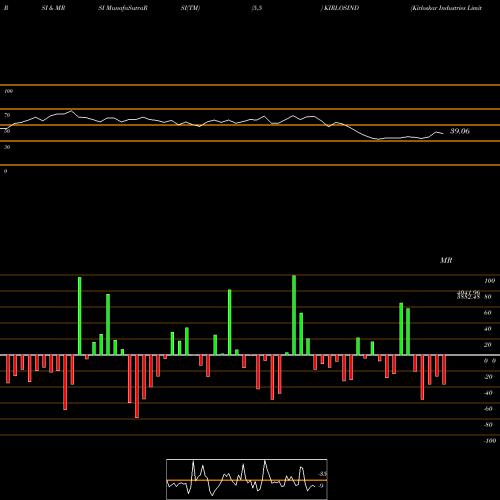Image resolution: width=500 pixels, height=500 pixels.
Task: Click the 60 label on MR axis
Action: [488, 313]
